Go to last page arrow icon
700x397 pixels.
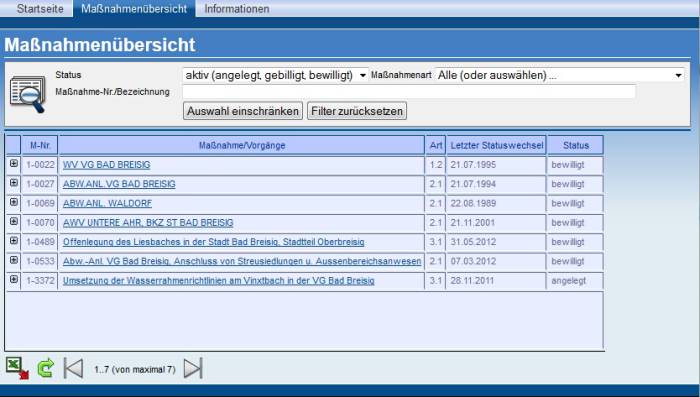point(193,368)
